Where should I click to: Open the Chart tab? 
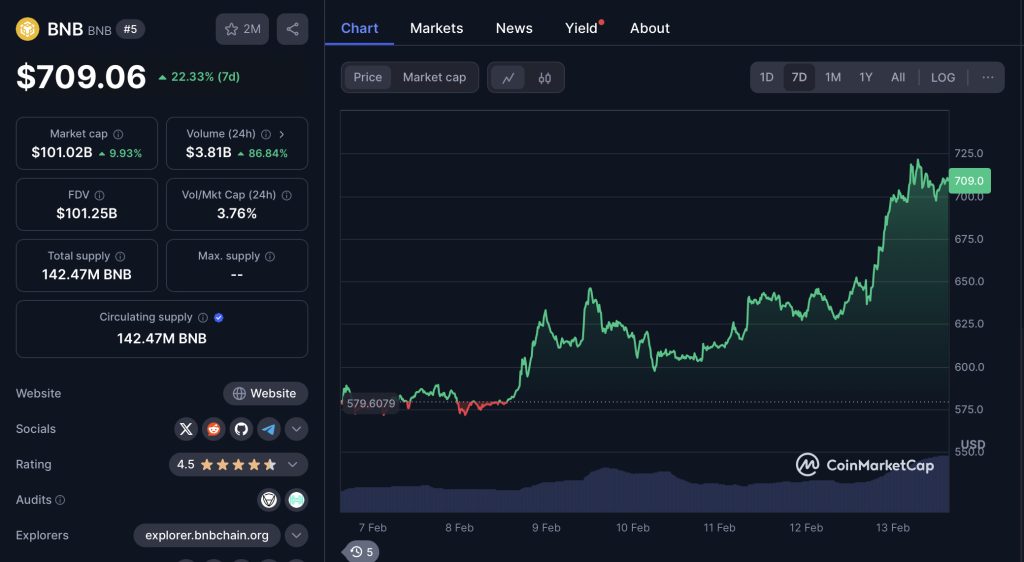tap(359, 28)
